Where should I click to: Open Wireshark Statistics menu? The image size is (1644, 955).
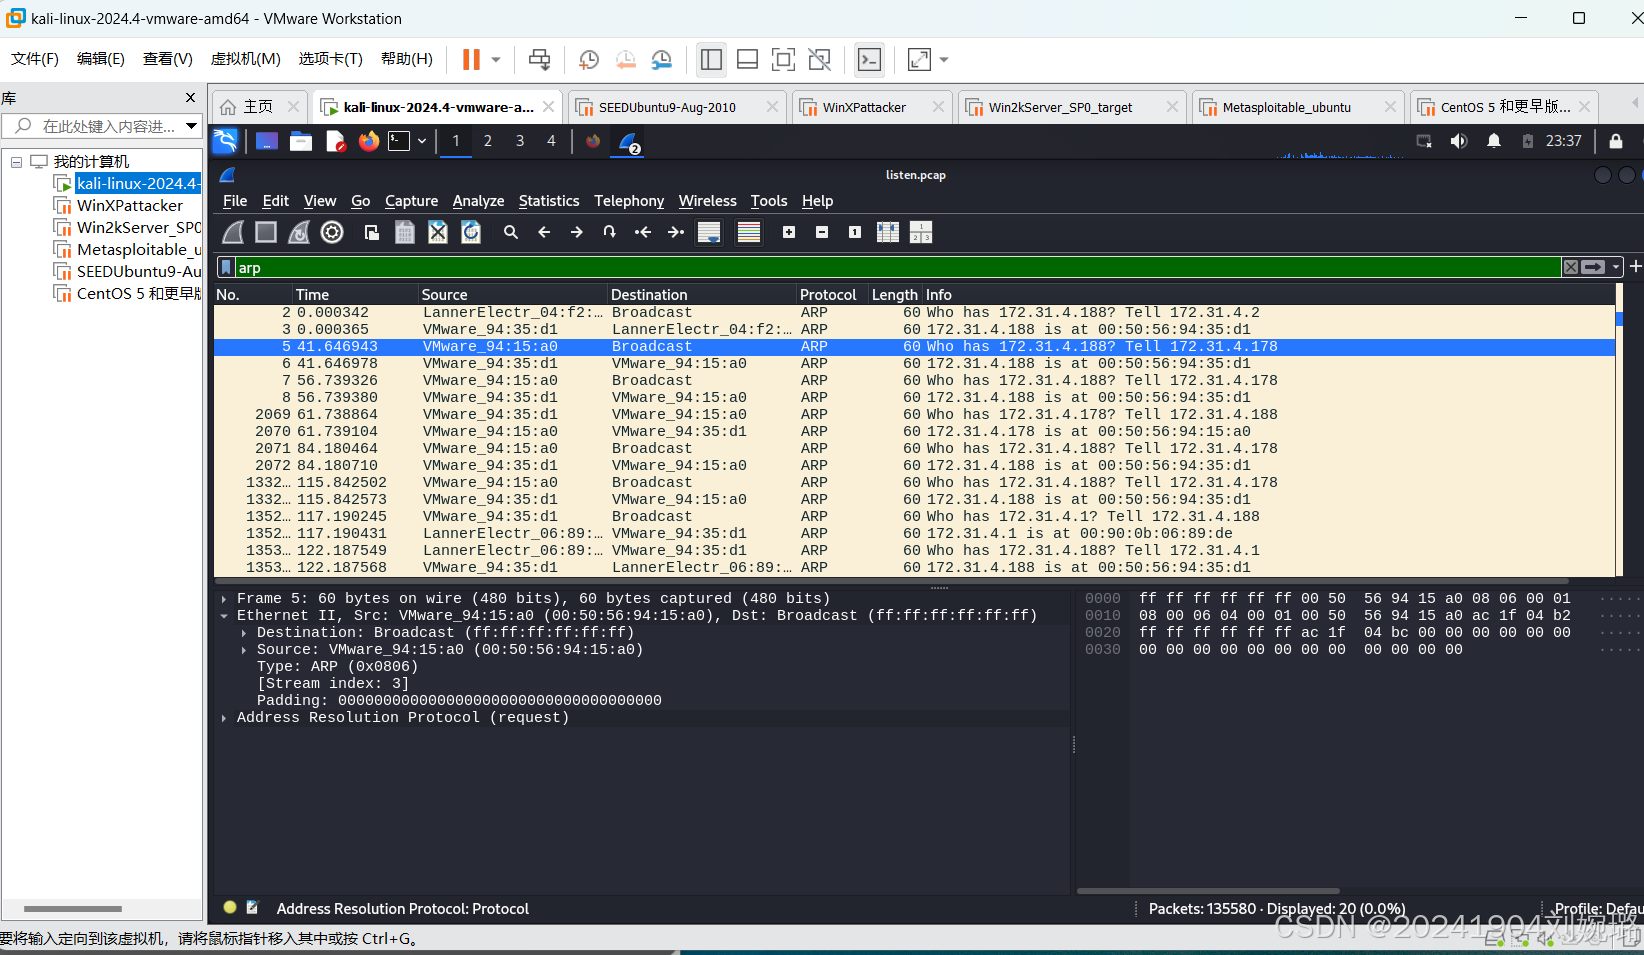549,201
